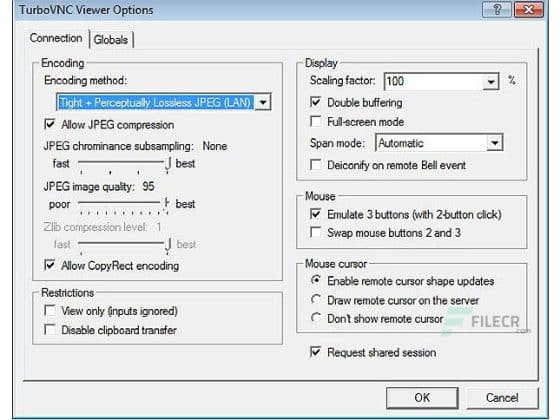Close the TurboVNC Viewer Options dialog
Viewport: 560px width, 420px height.
point(529,10)
